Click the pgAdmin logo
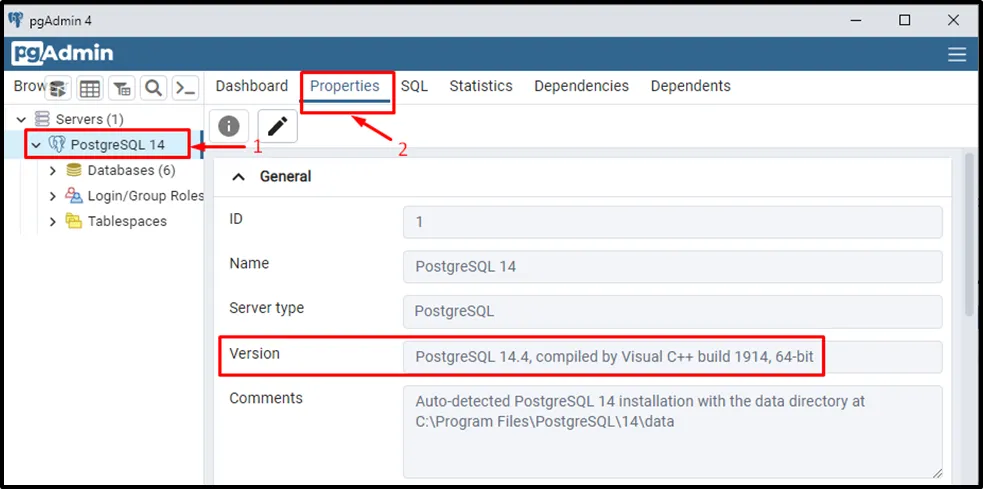The image size is (983, 489). (62, 54)
